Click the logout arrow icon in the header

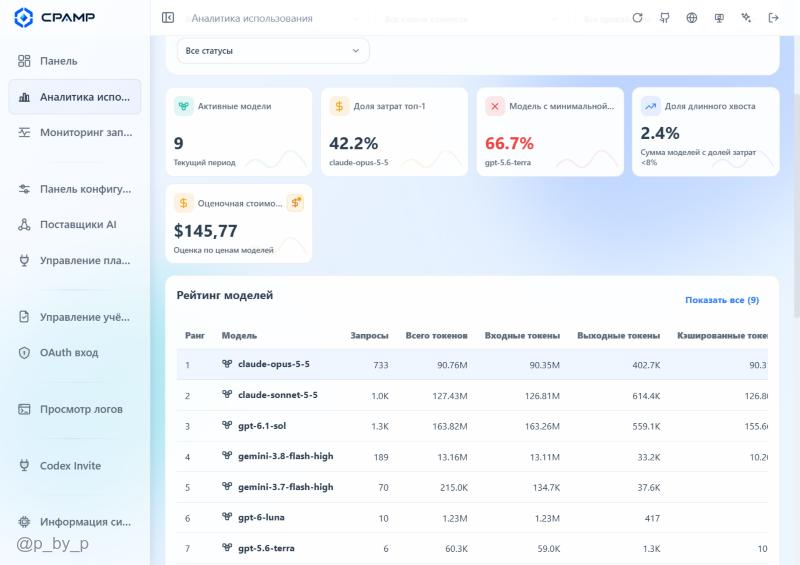pyautogui.click(x=773, y=18)
